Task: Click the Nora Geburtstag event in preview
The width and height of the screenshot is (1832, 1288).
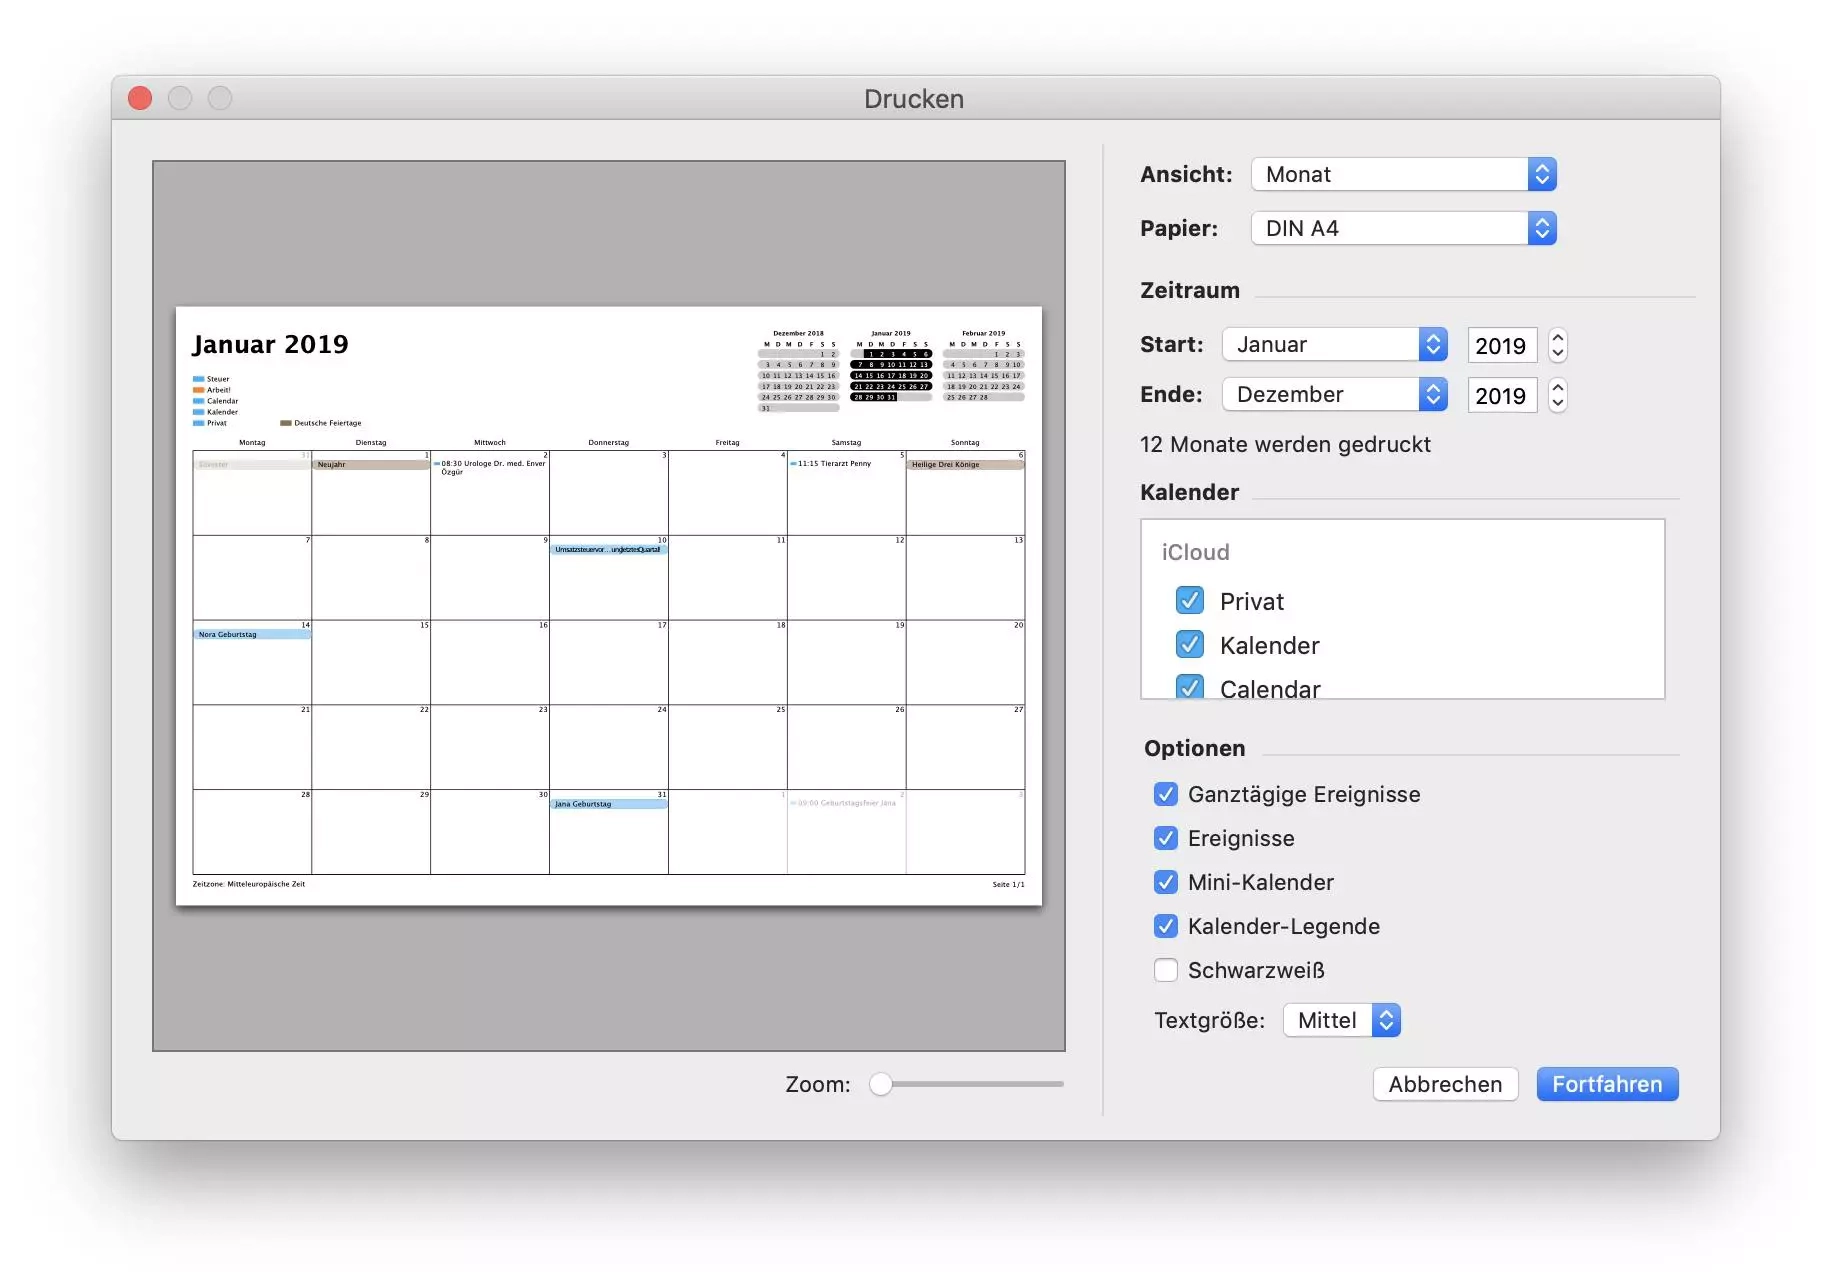Action: [252, 634]
